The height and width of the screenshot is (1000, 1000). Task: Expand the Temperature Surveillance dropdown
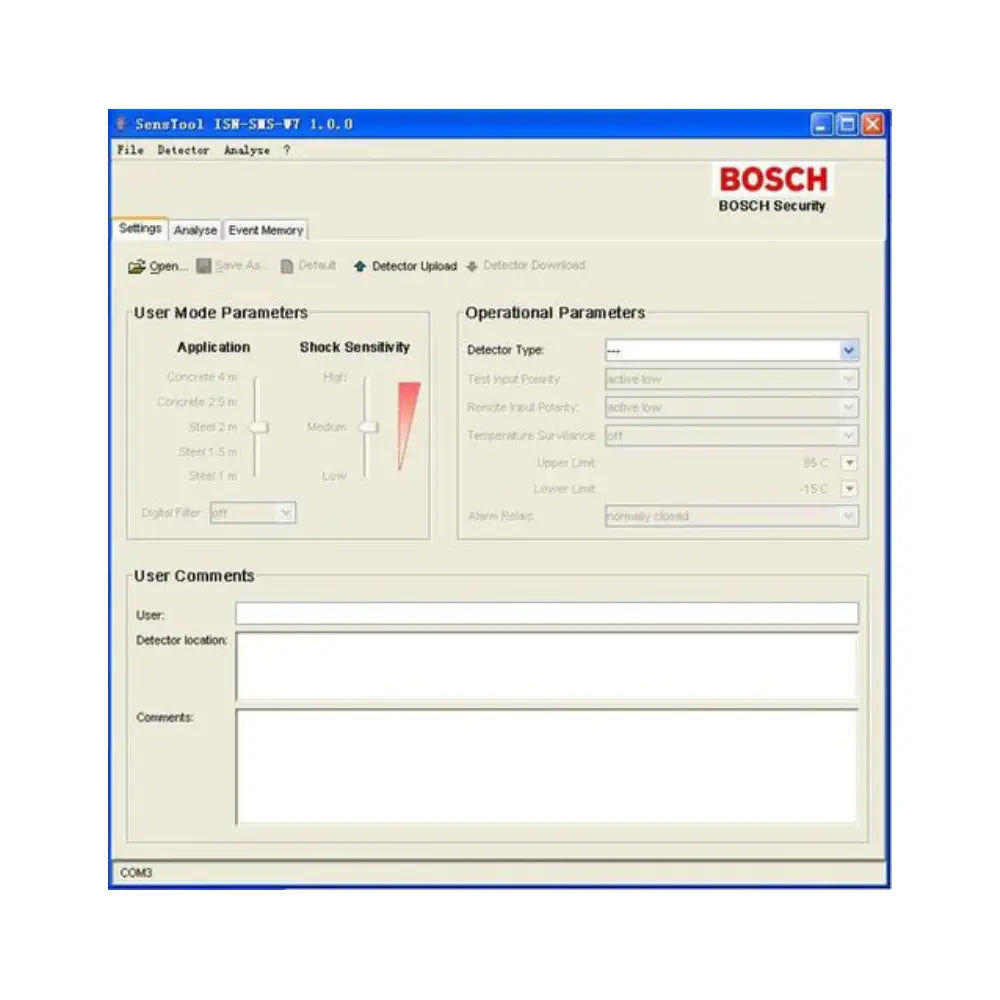848,435
